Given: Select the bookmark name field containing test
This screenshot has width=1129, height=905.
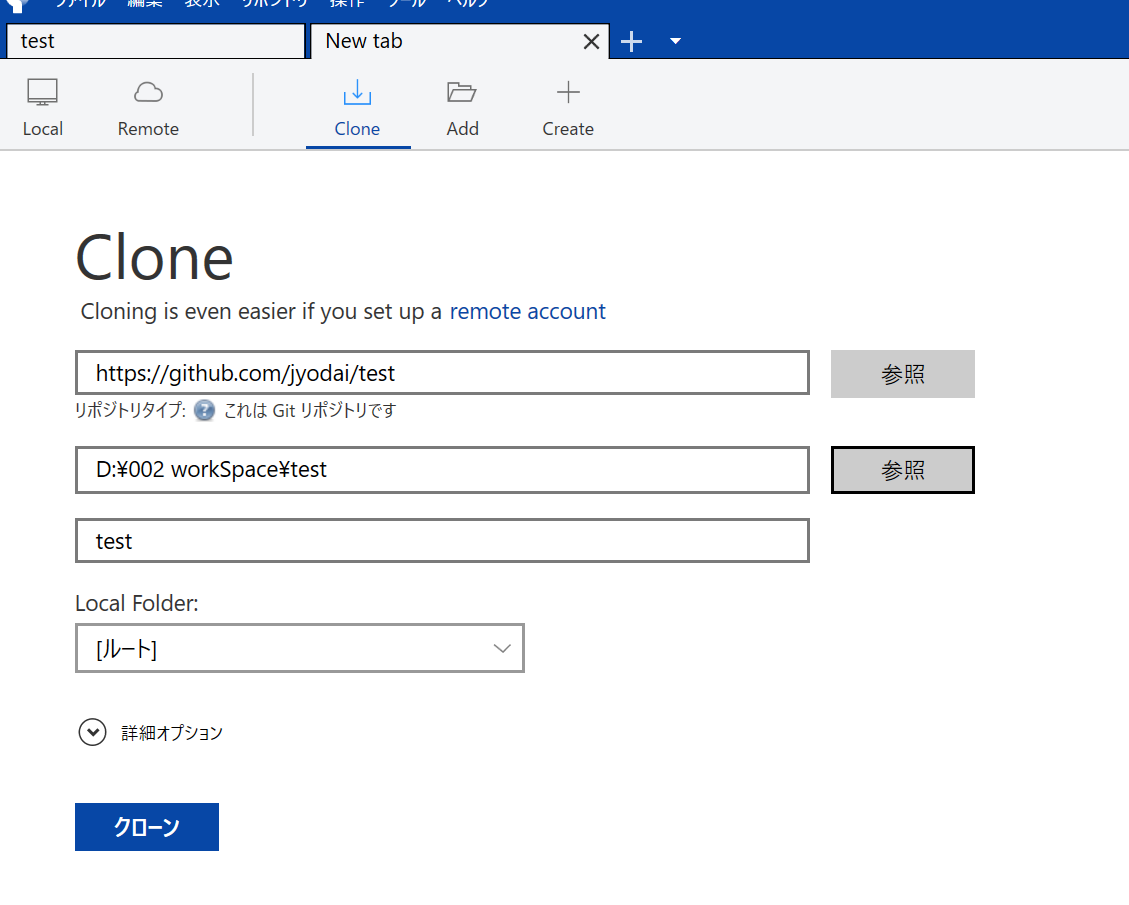Looking at the screenshot, I should point(440,541).
